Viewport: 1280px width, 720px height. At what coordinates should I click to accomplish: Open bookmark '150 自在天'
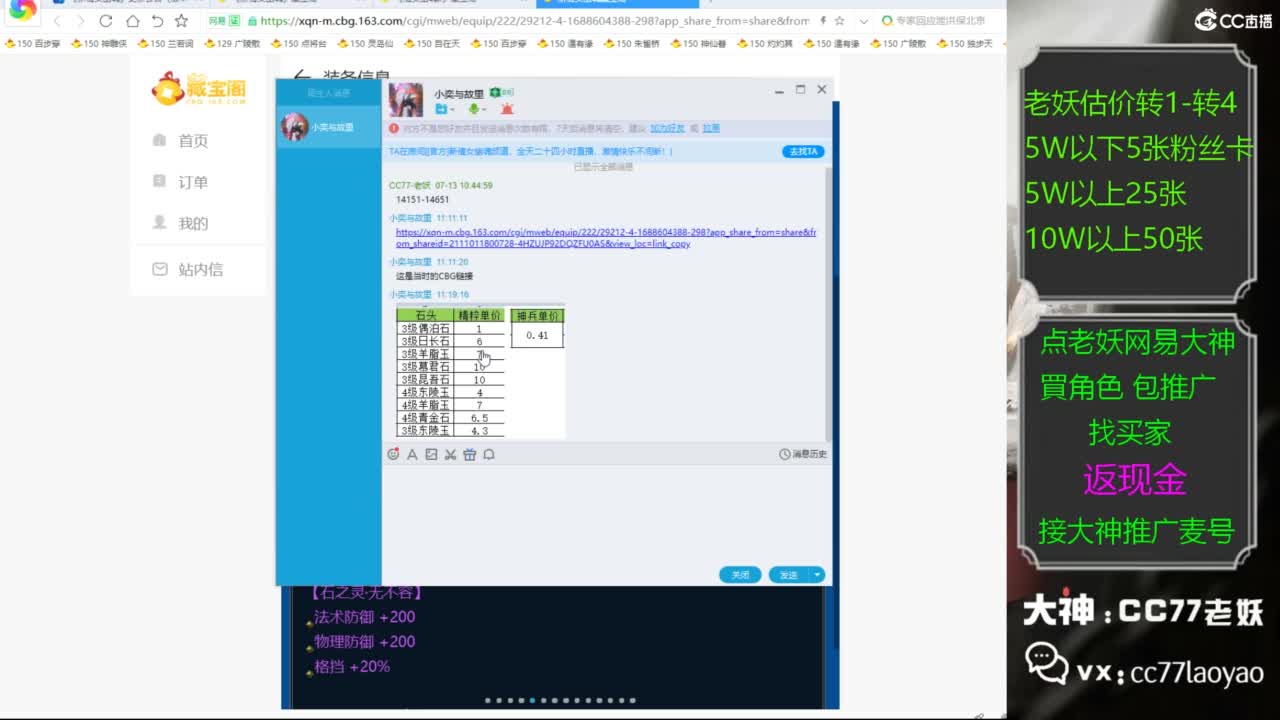tap(432, 44)
